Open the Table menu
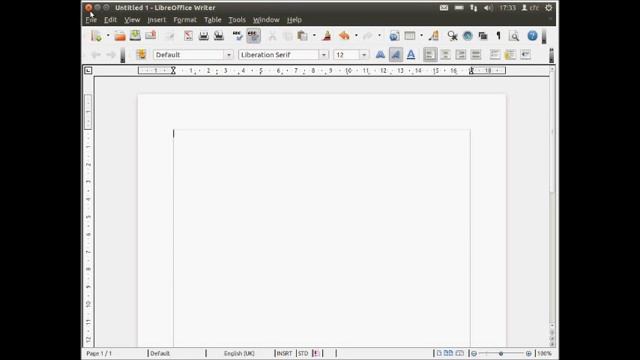This screenshot has width=640, height=360. (x=213, y=20)
